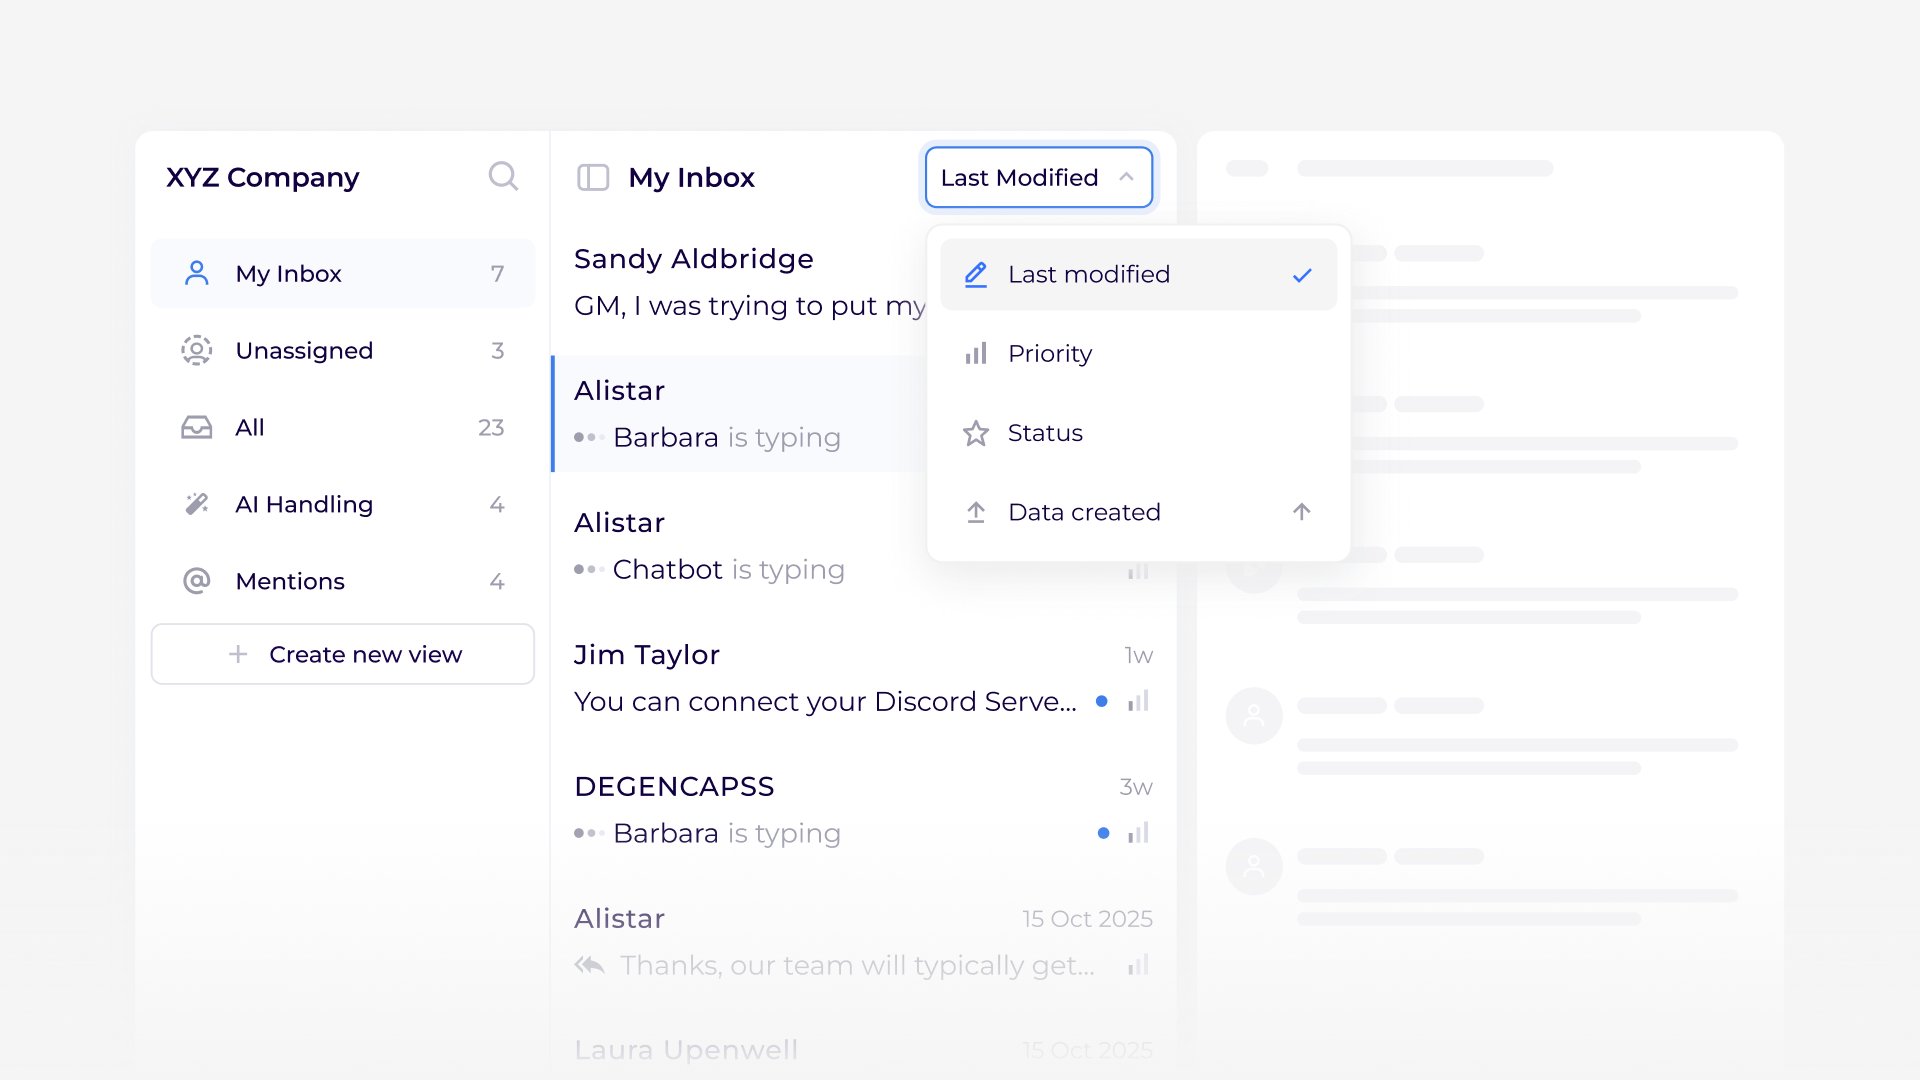Open the Last Modified sort dropdown

1039,177
